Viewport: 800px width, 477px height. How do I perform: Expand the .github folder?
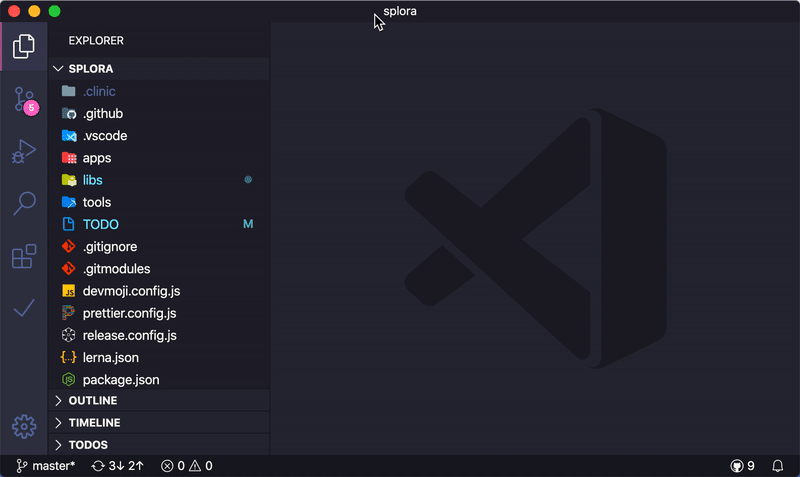pos(159,113)
